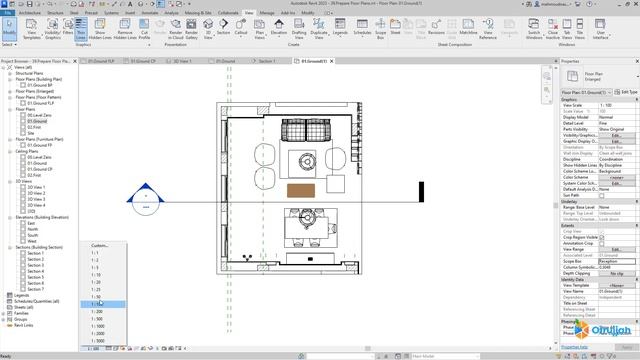Open the Select panel dropdown
The width and height of the screenshot is (640, 360).
pyautogui.click(x=9, y=44)
